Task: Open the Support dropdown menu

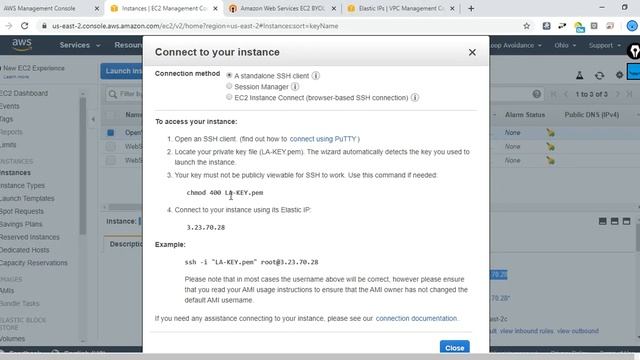Action: 604,45
